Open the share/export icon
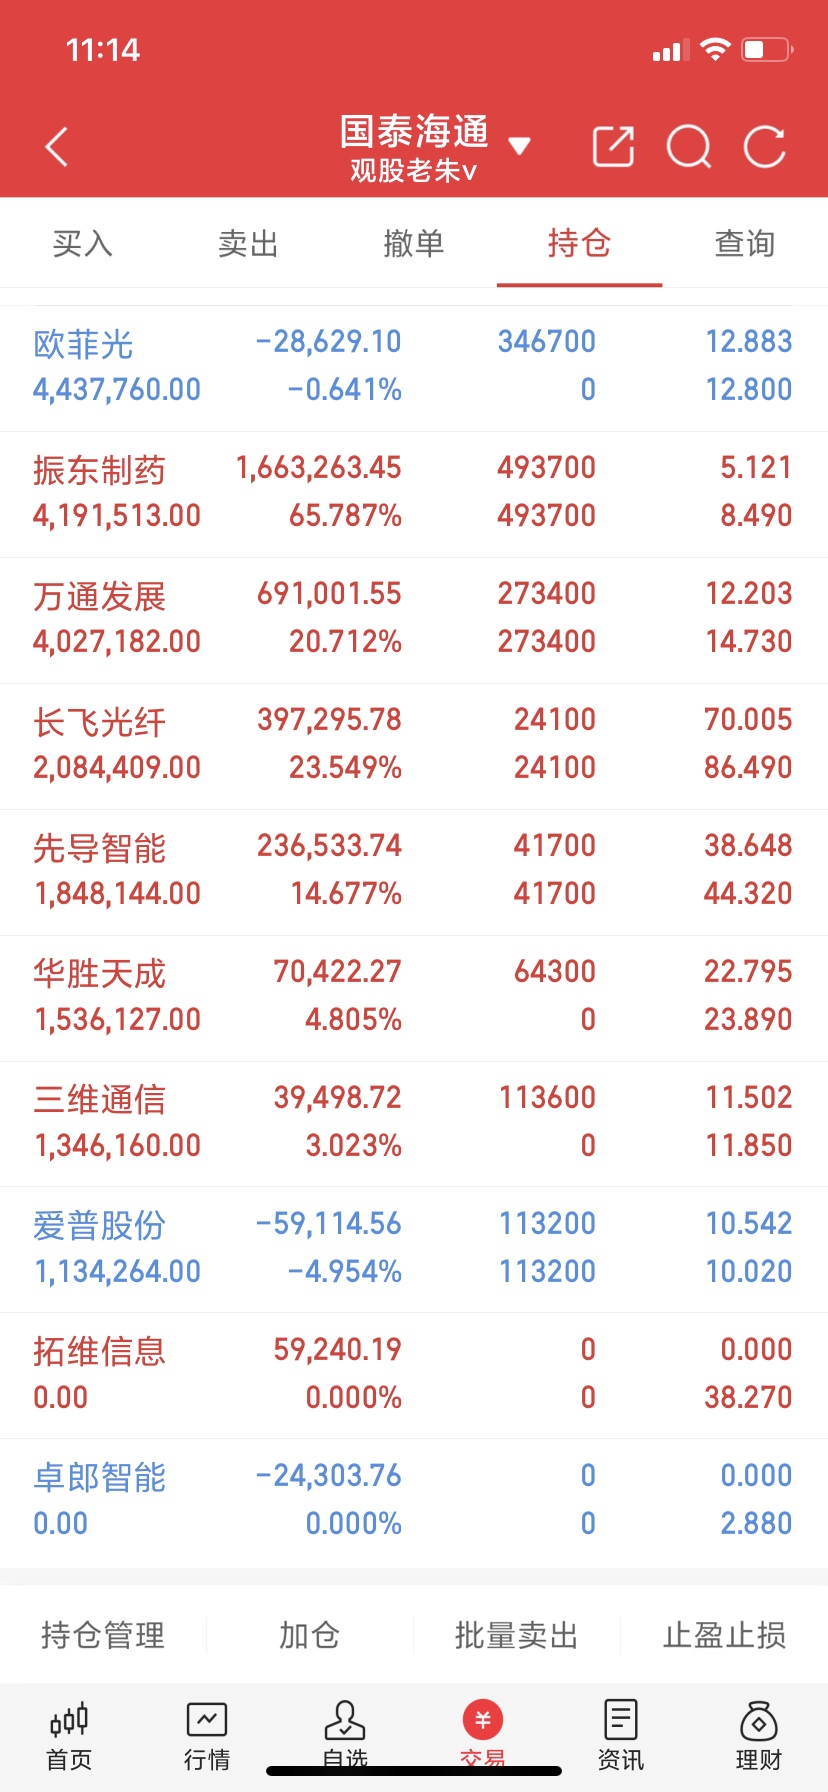 pos(613,146)
